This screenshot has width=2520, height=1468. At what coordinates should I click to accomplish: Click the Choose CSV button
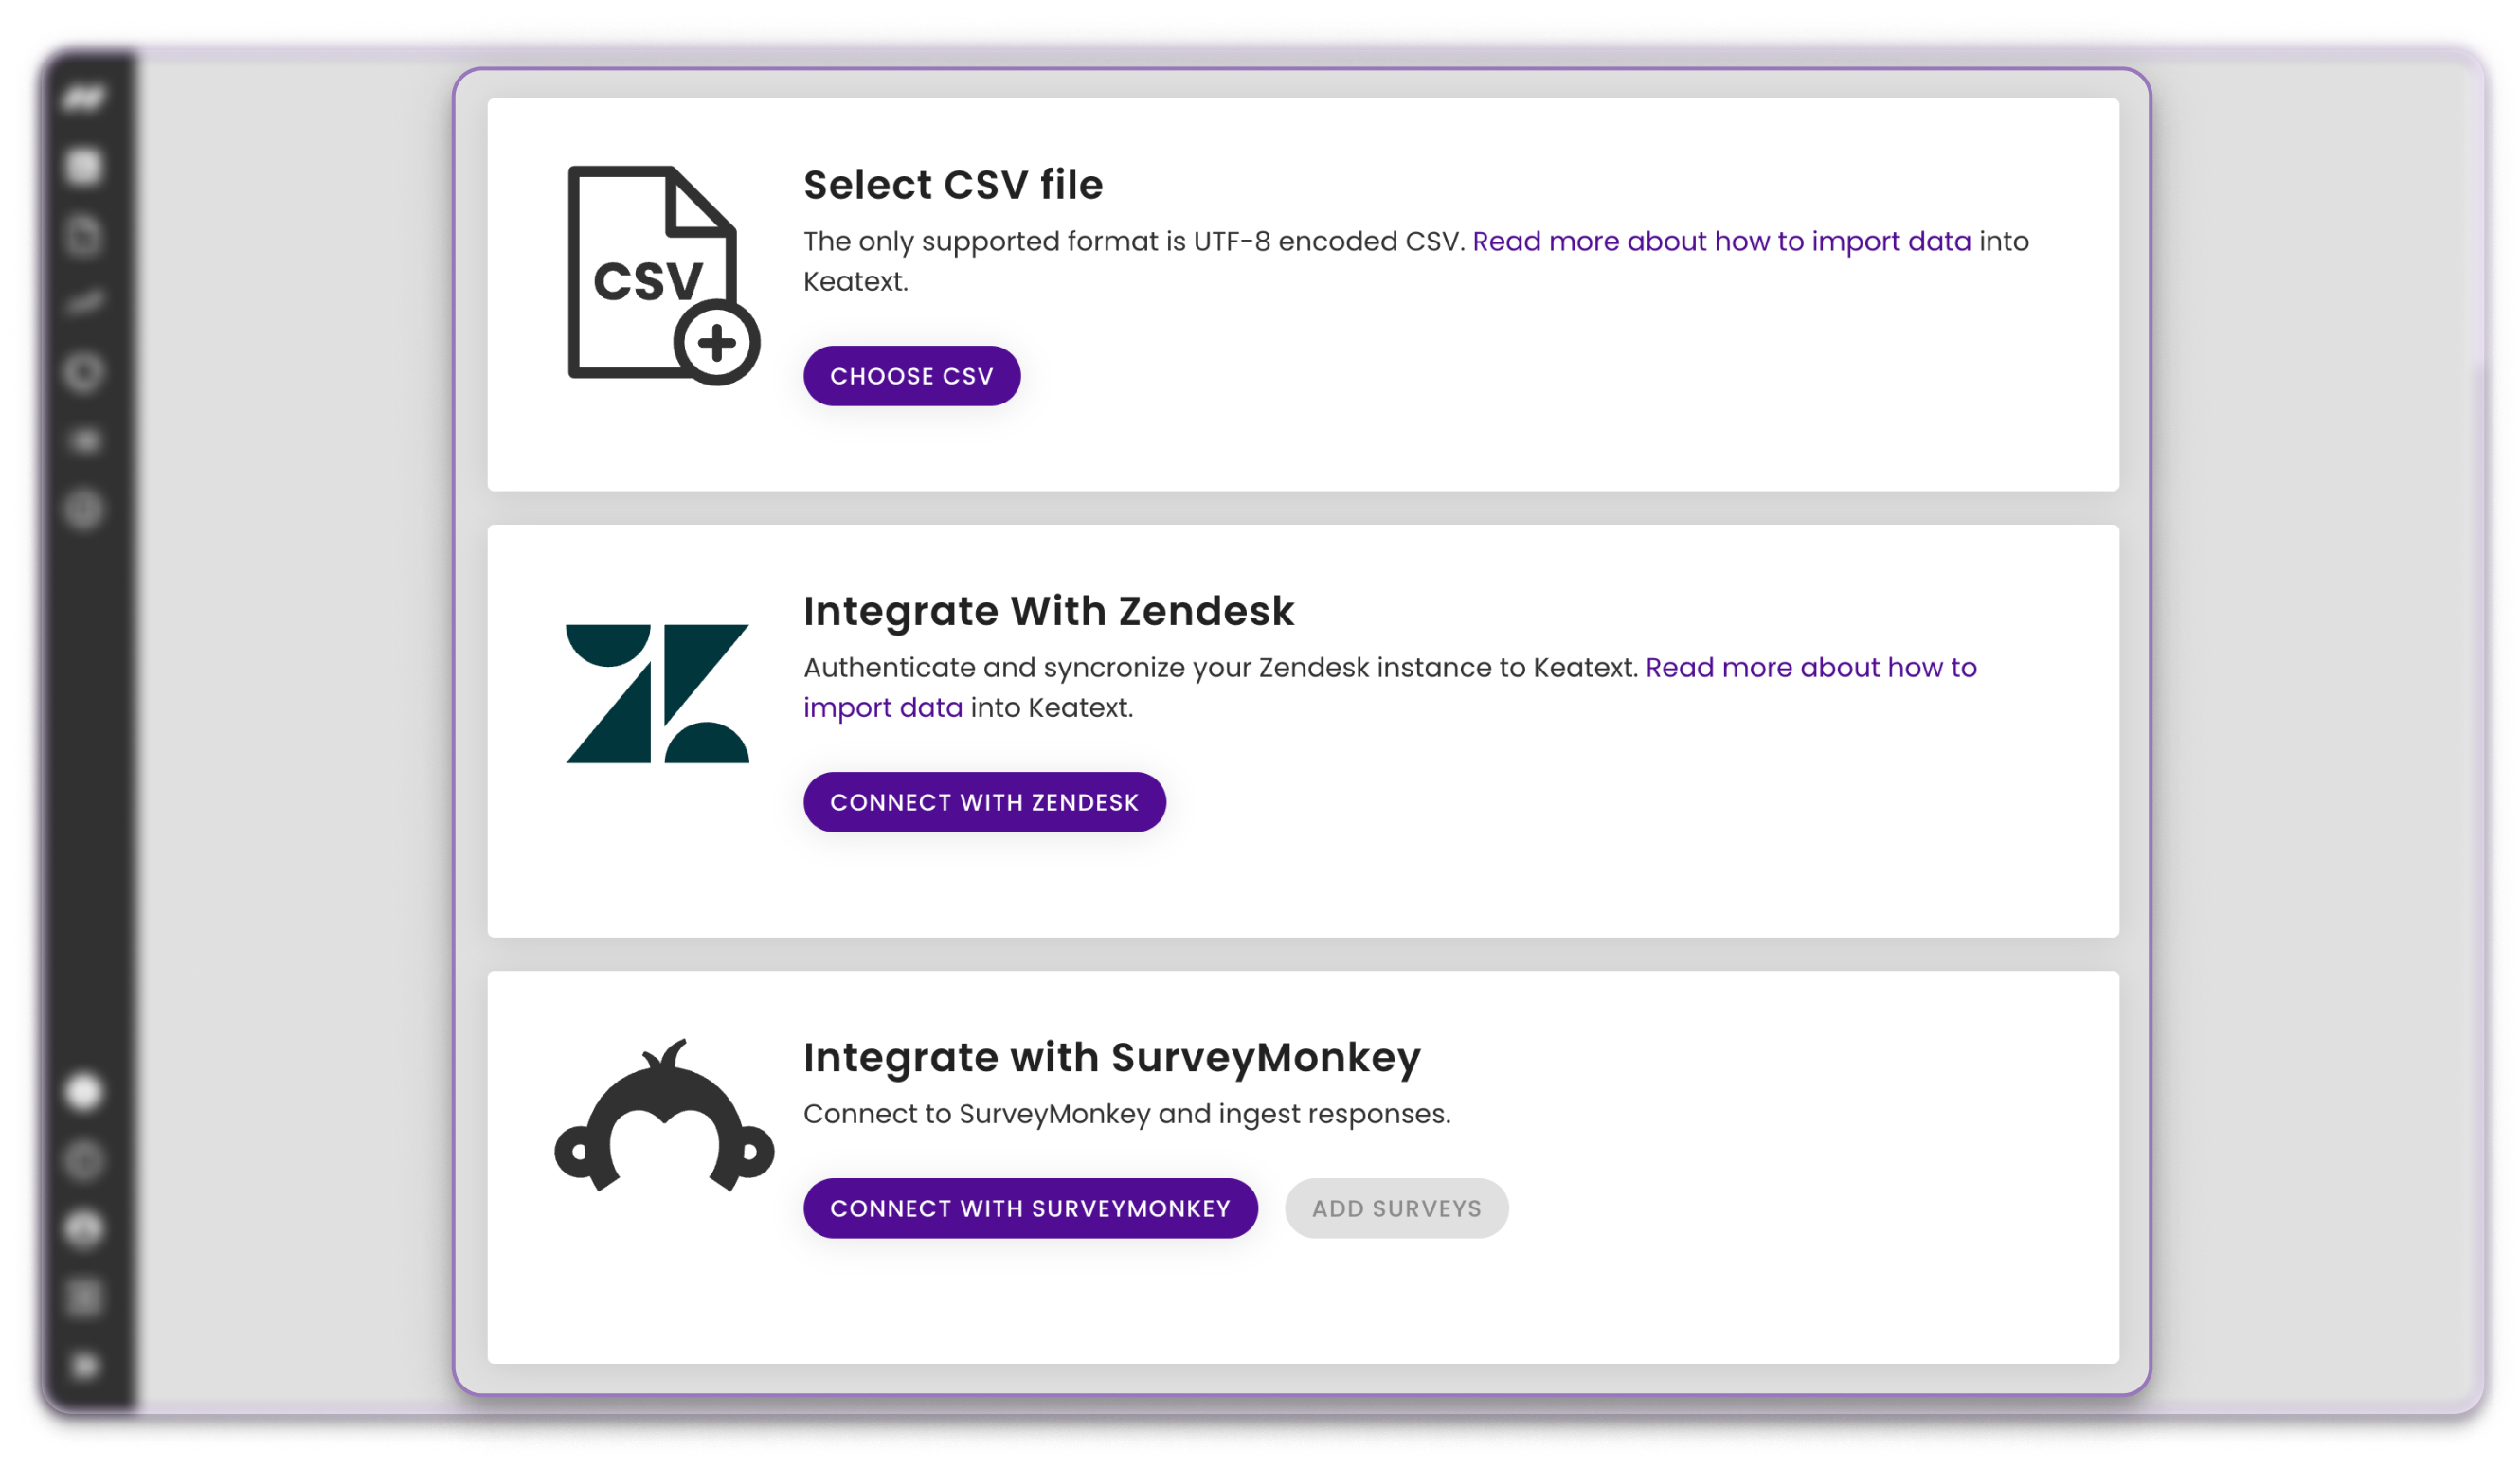tap(911, 376)
